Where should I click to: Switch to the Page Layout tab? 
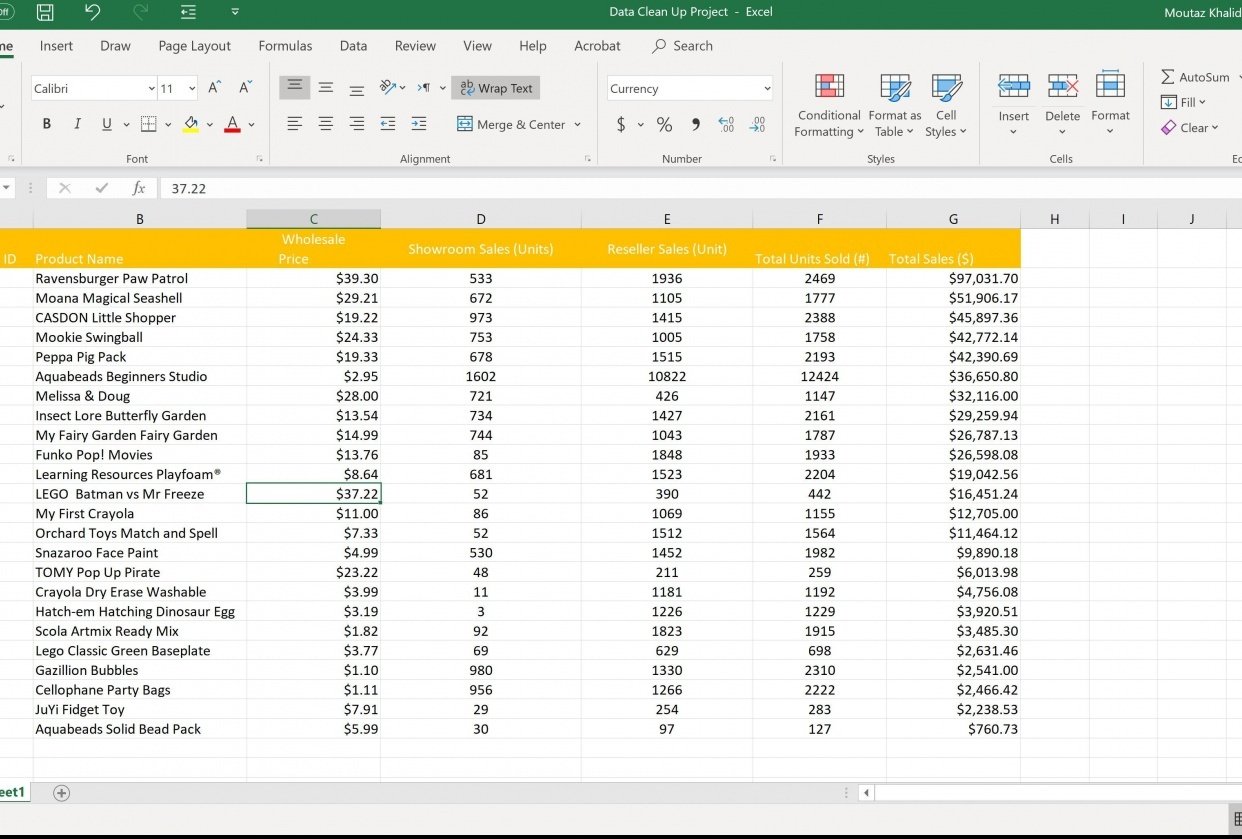[x=194, y=46]
